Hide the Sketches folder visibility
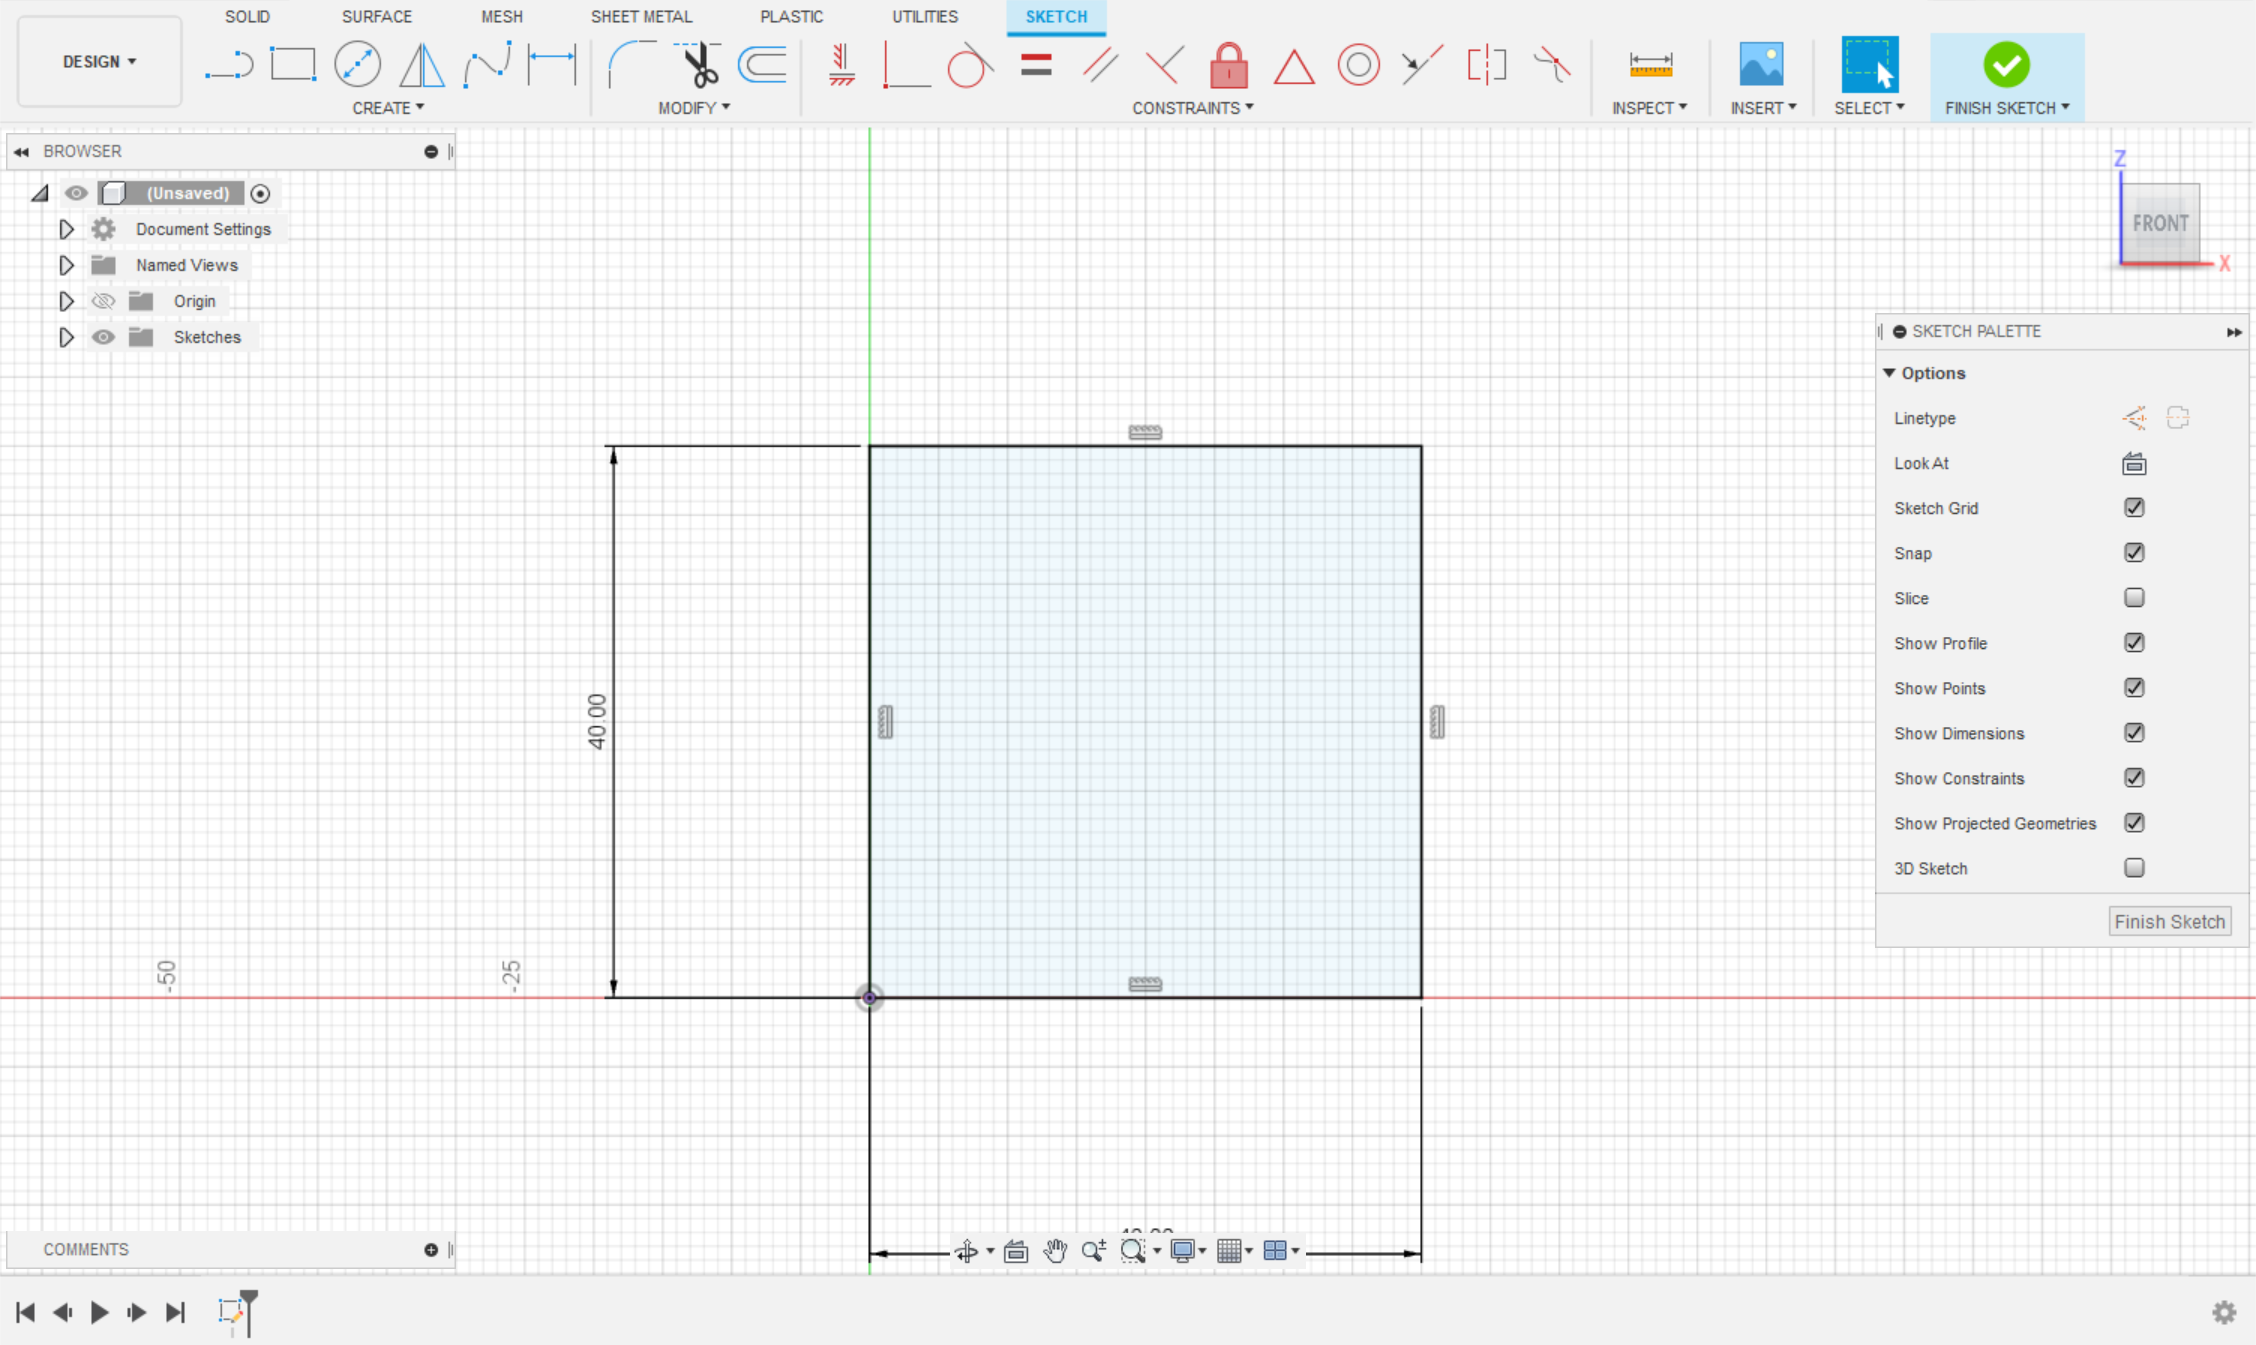 (x=103, y=337)
